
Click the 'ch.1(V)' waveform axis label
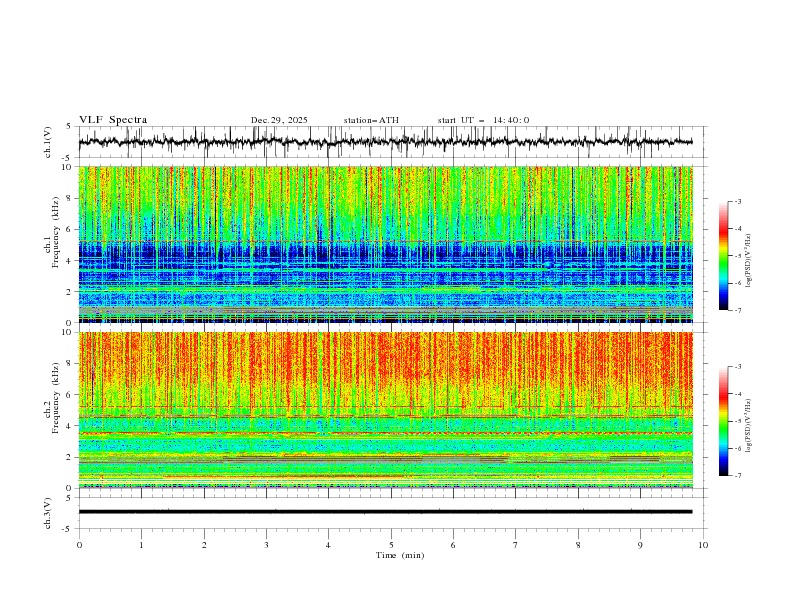(x=48, y=142)
